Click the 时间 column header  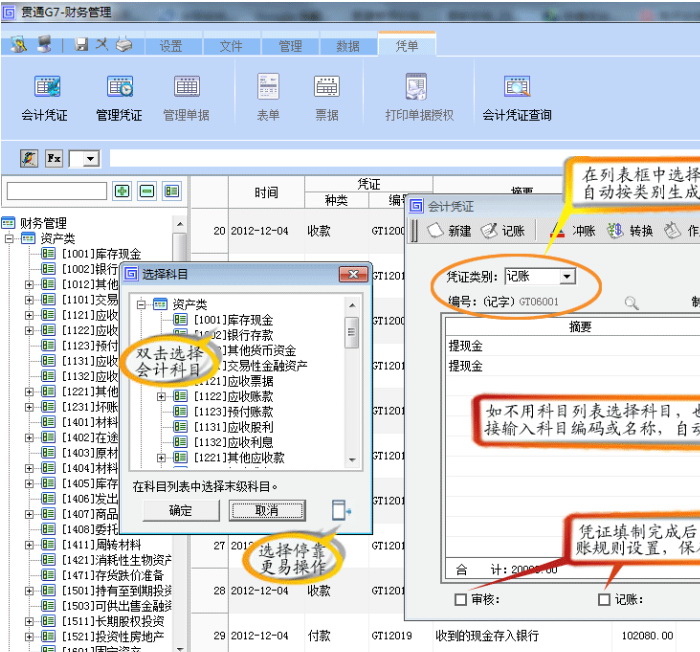pos(267,192)
